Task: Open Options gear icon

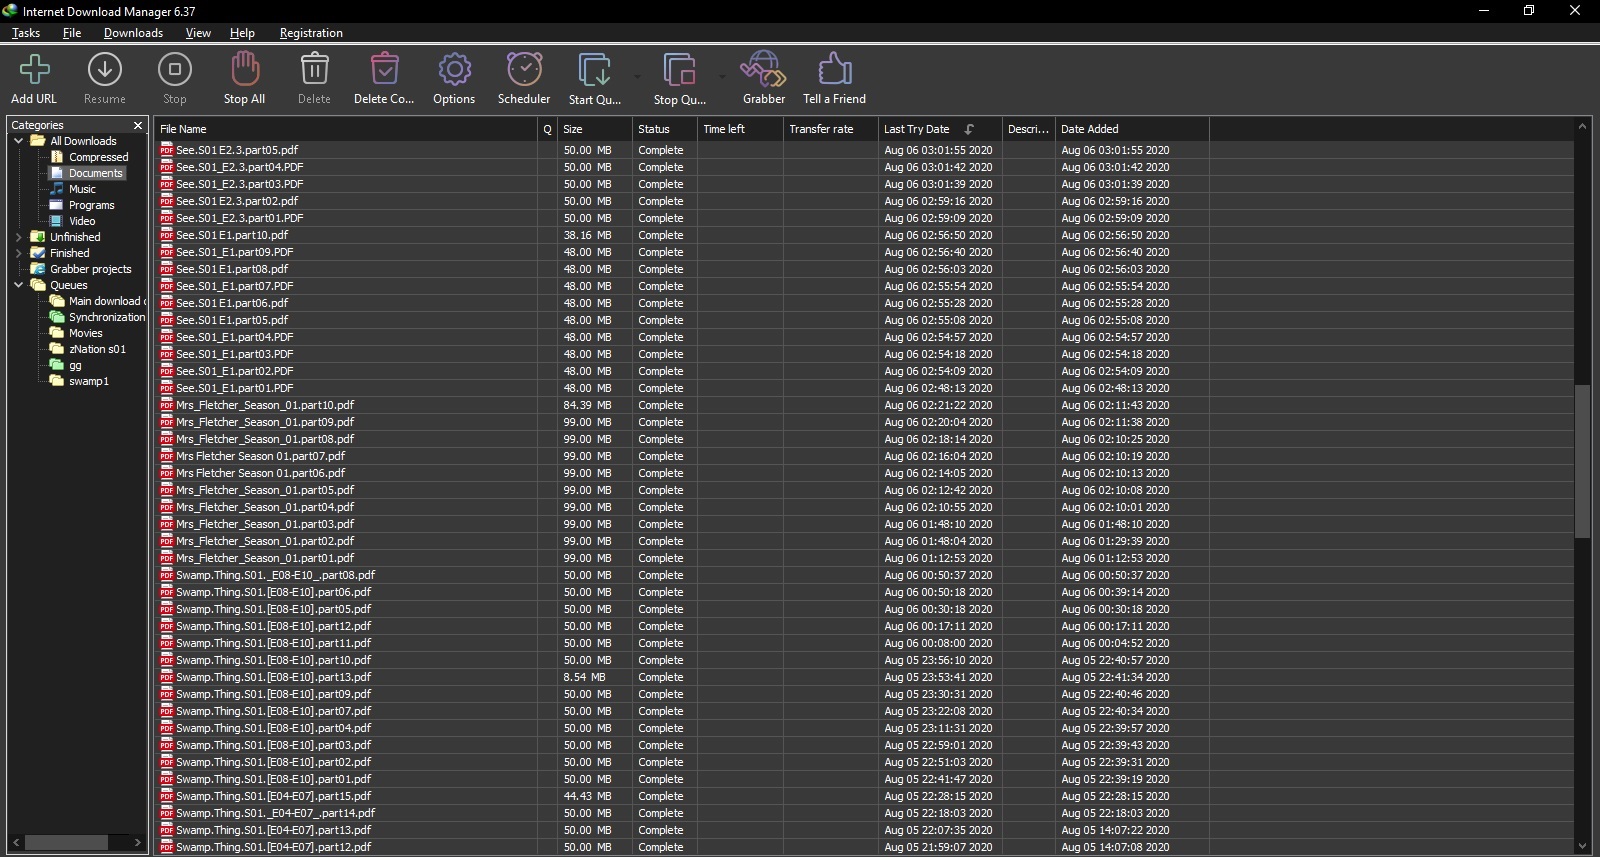Action: coord(454,70)
